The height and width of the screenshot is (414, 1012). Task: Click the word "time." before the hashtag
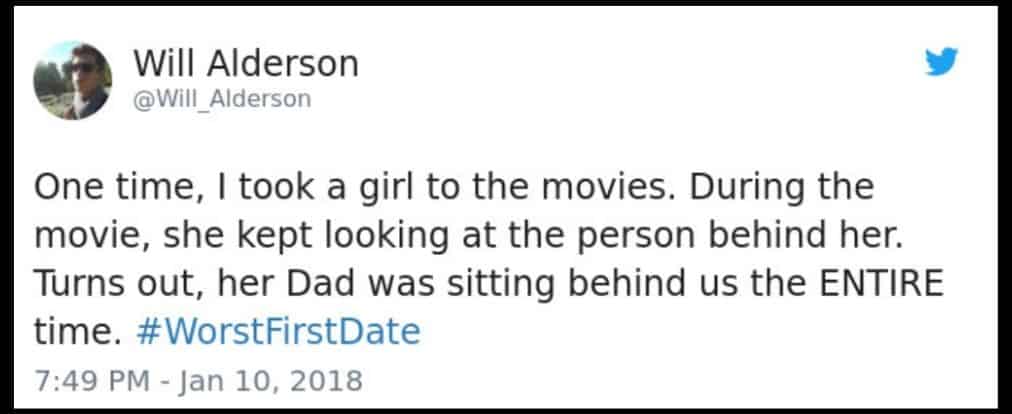click(x=69, y=331)
